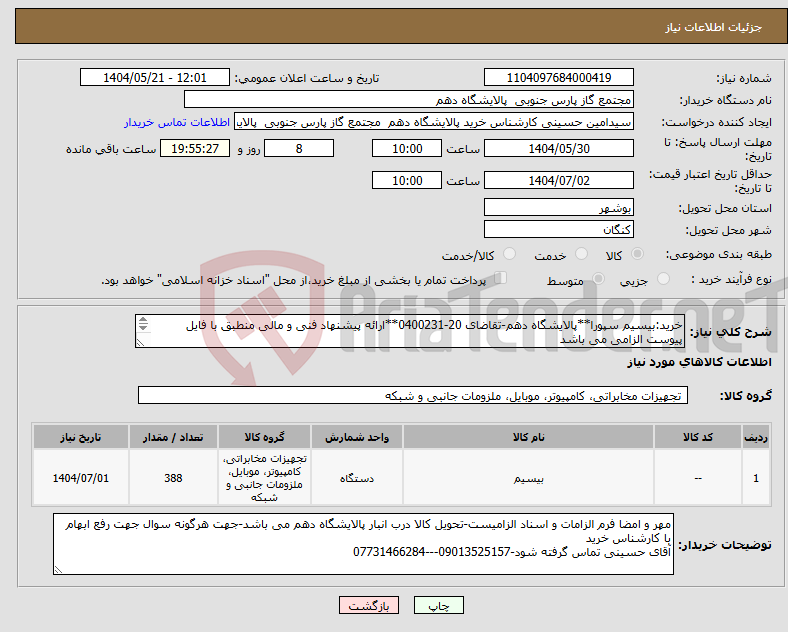Screen dimensions: 788x632
Task: Click the resize handle of توضیحات خریدار box
Action: (58, 570)
